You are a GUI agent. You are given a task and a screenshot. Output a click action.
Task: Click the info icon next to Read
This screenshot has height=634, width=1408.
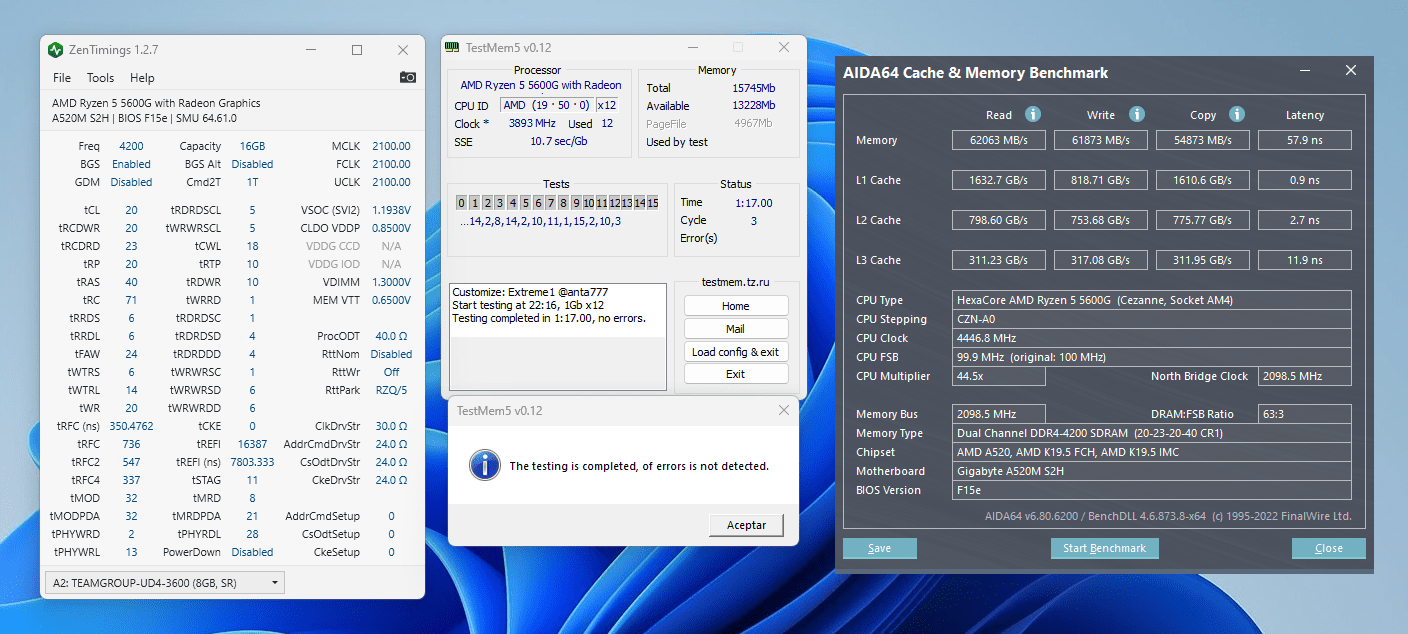pyautogui.click(x=1033, y=114)
